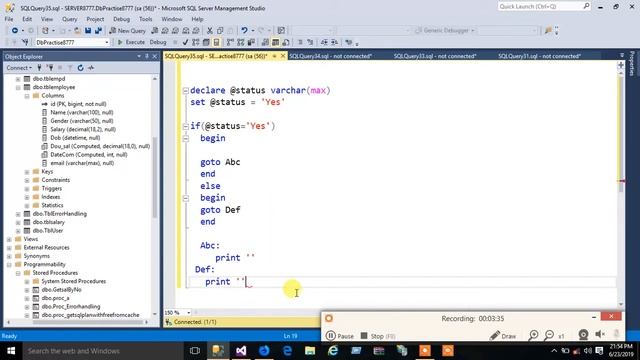Click the Object Explorer vertical scrollbar thumb
640x360 pixels.
[155, 178]
